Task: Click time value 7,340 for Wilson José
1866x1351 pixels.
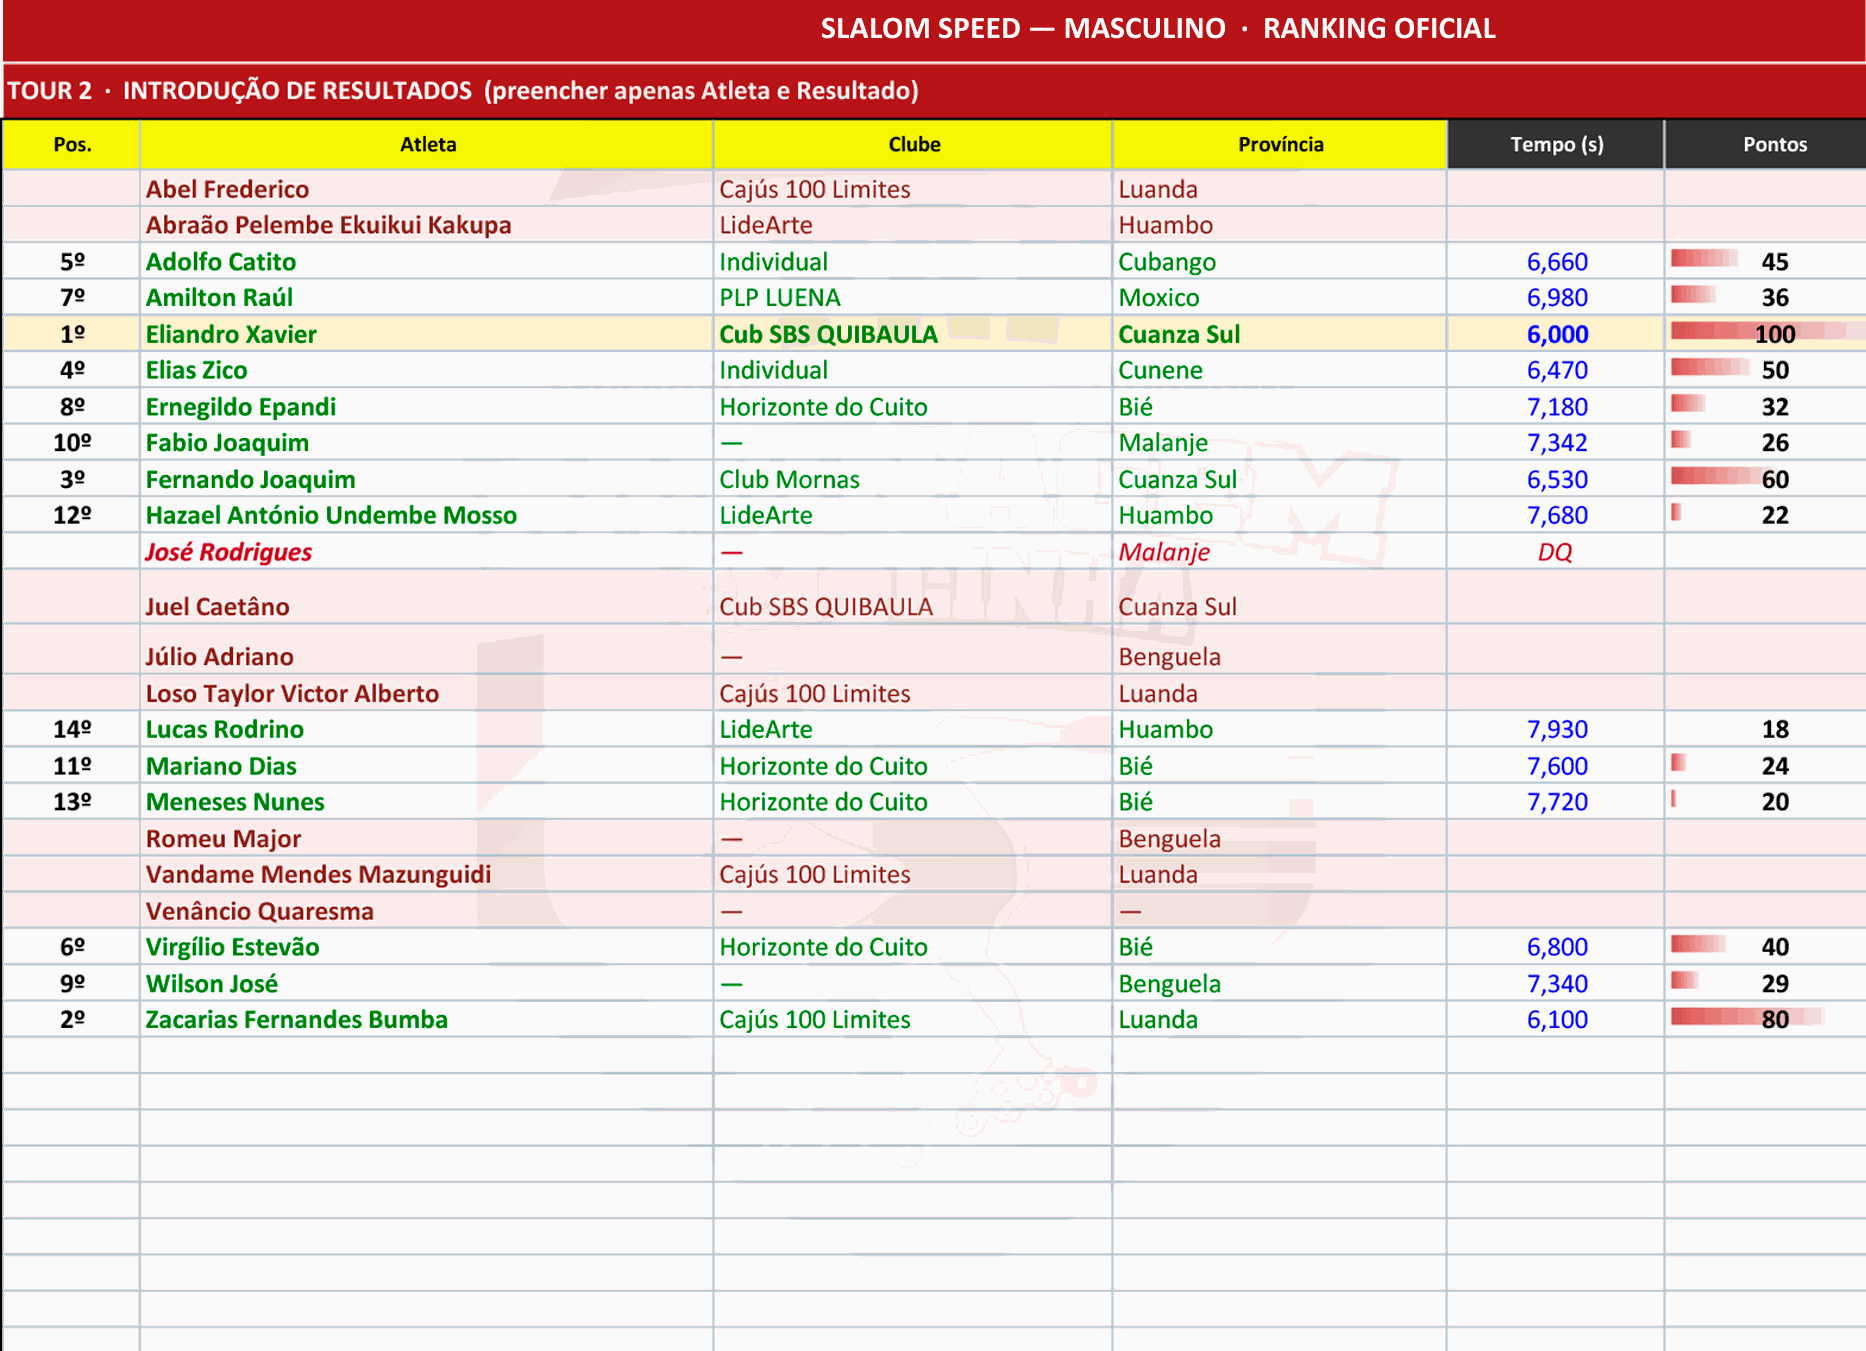Action: tap(1557, 983)
